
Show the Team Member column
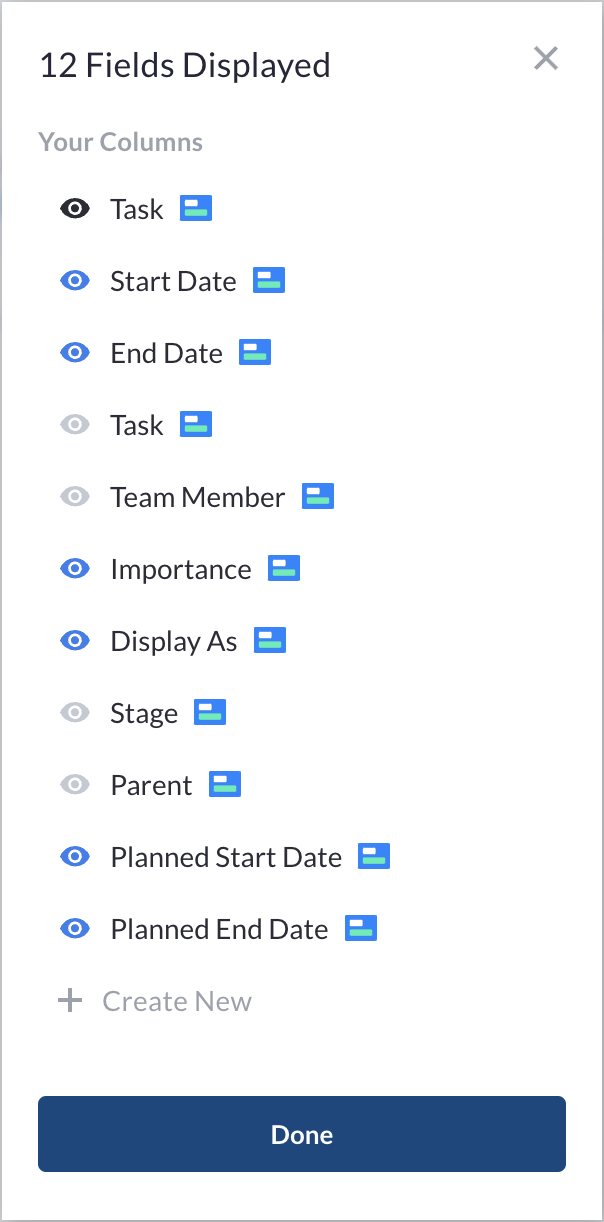pos(75,497)
